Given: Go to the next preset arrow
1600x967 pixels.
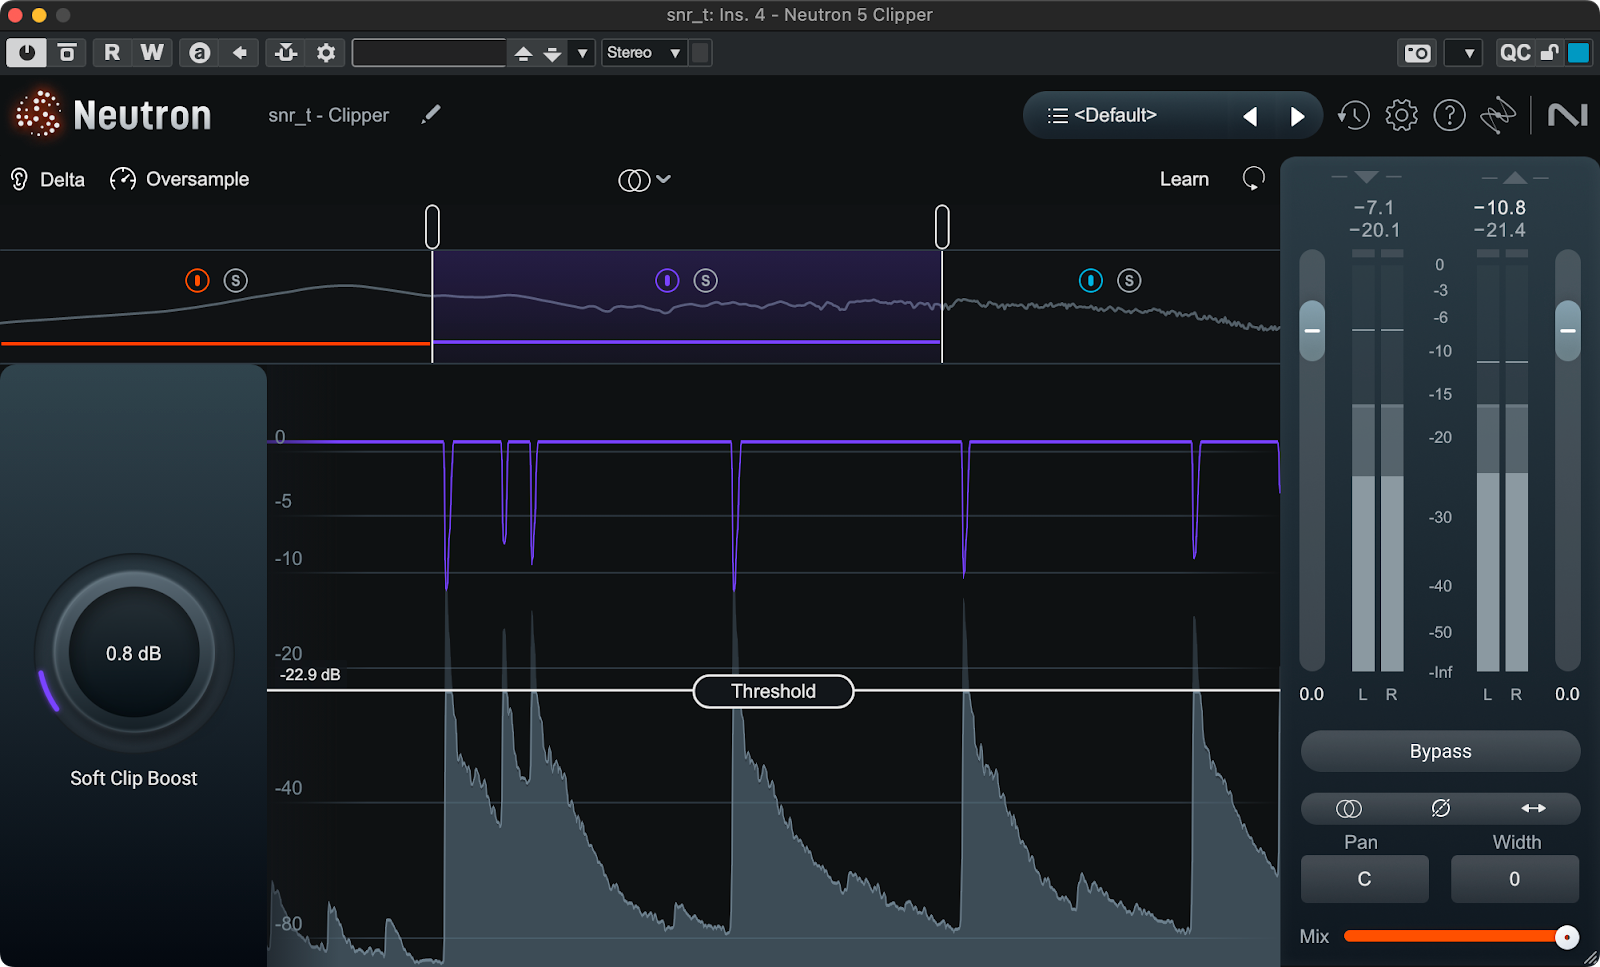Looking at the screenshot, I should coord(1297,117).
